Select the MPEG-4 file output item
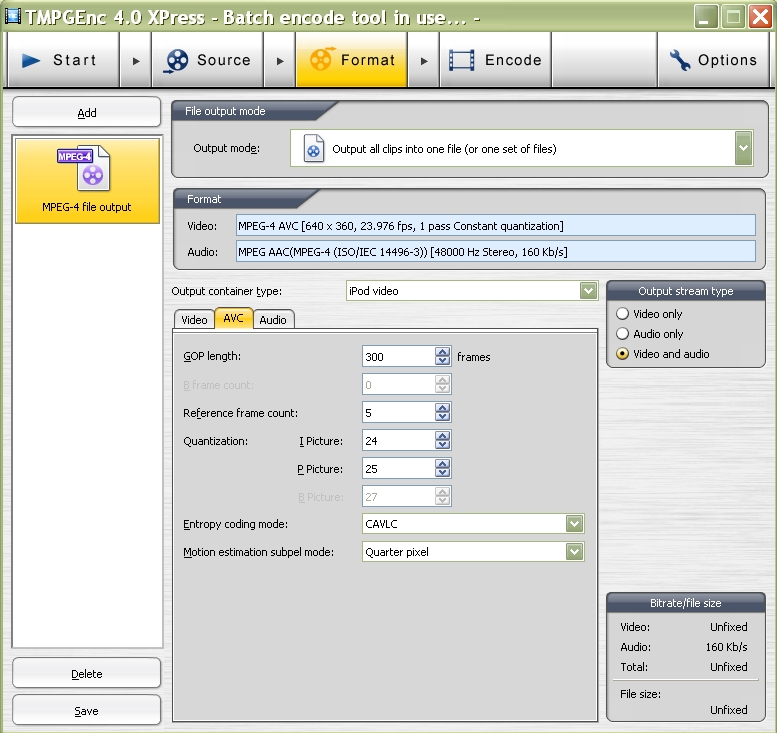Screen dimensions: 777x733 tap(87, 181)
